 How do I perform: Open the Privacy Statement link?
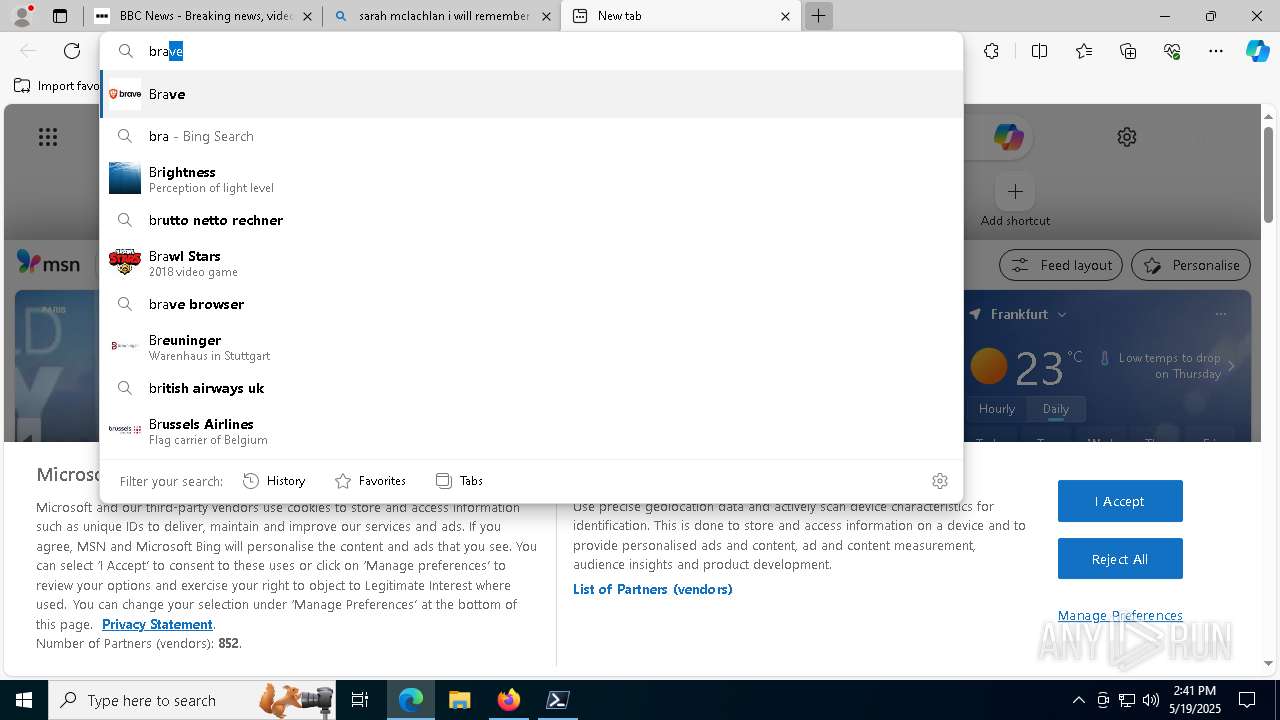click(x=157, y=624)
